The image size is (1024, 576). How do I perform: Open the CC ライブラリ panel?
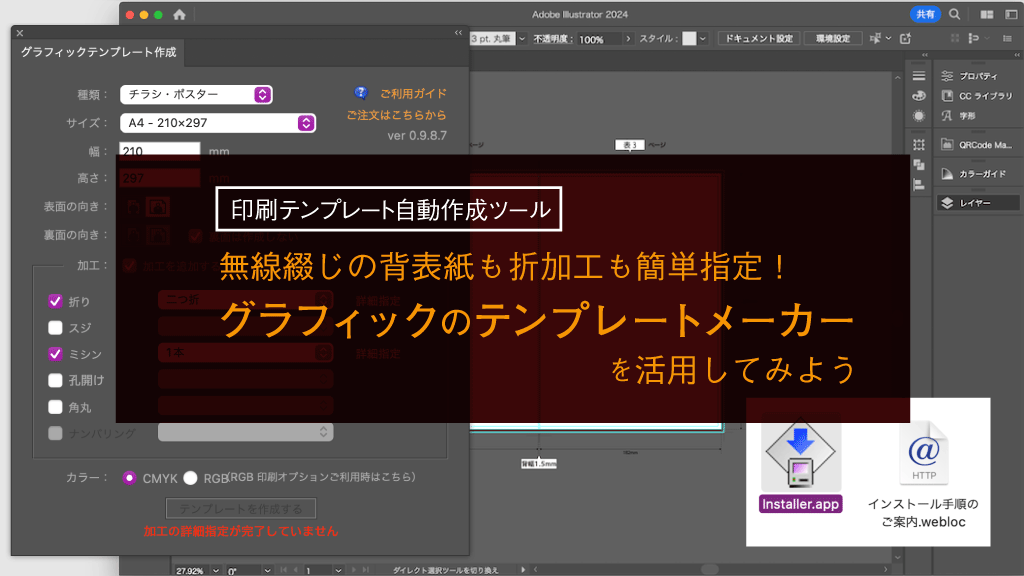975,94
